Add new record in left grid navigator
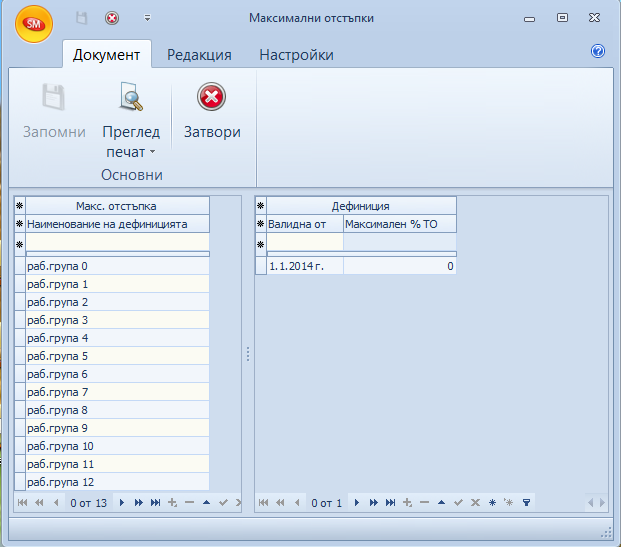 tap(172, 503)
